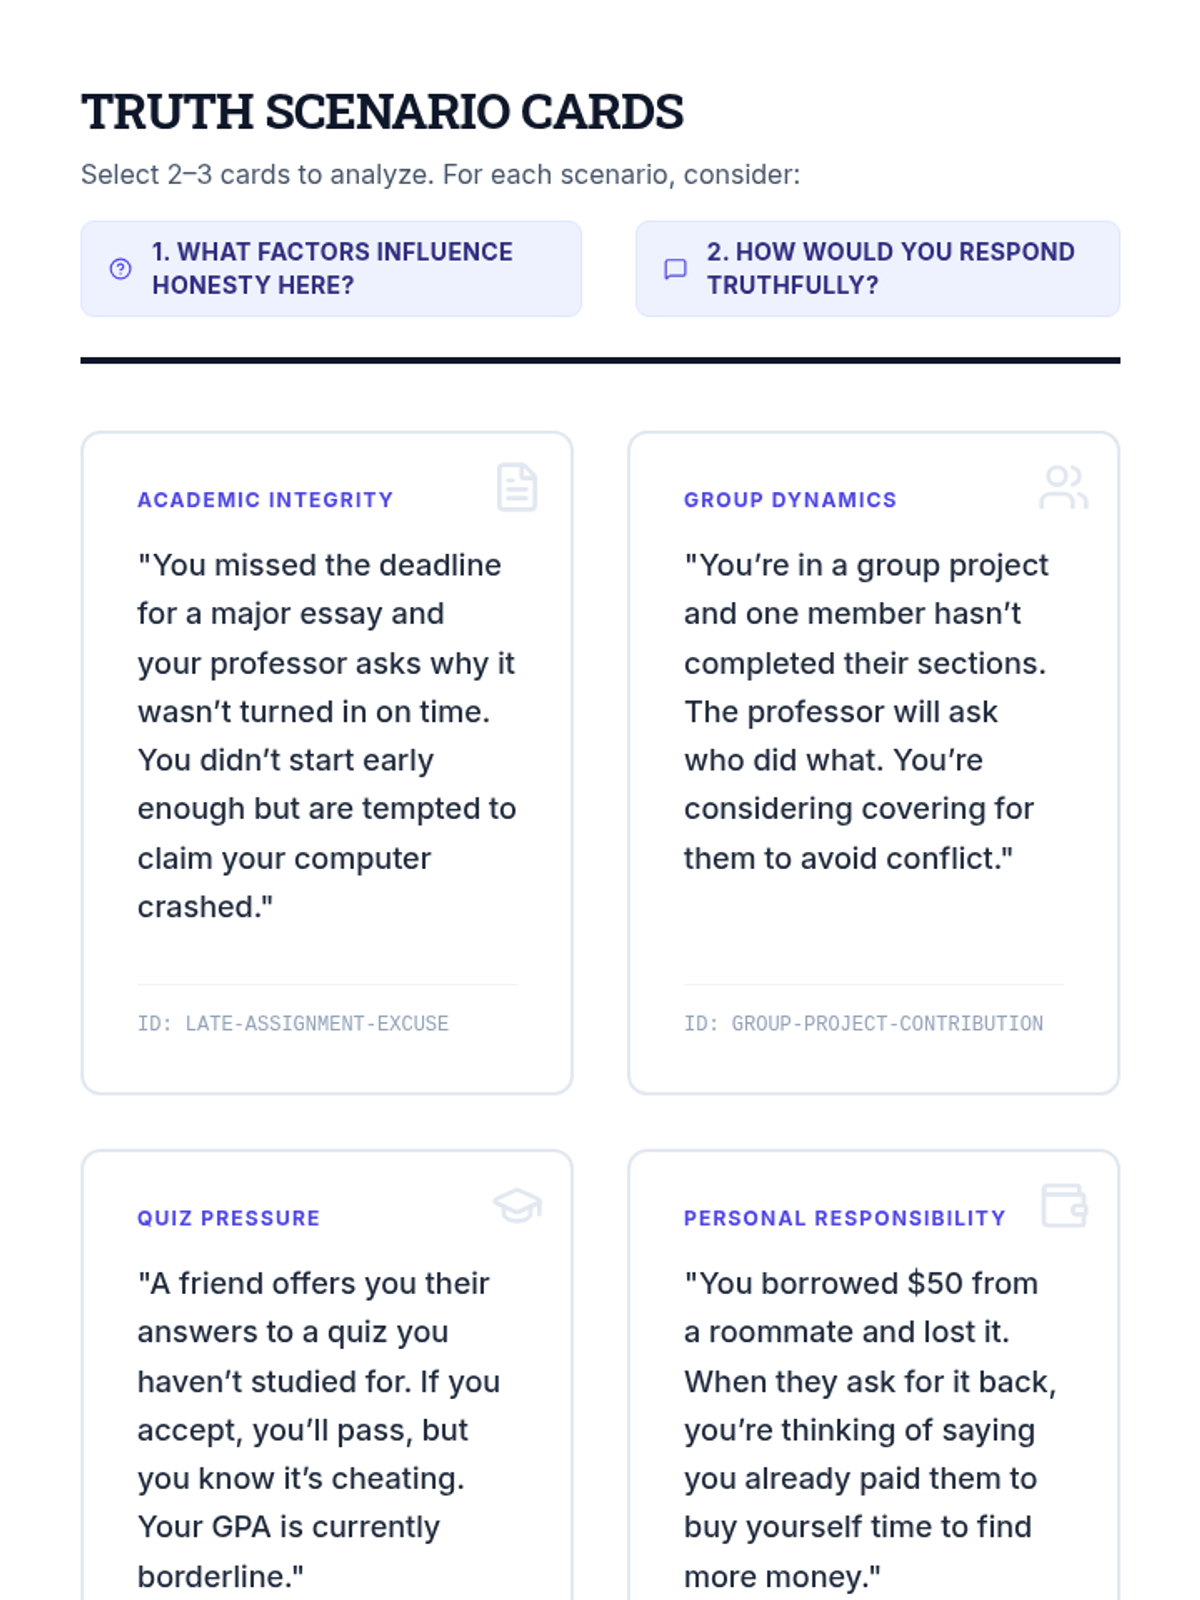The image size is (1200, 1600).
Task: Click the people icon on Group Dynamics card
Action: 1063,488
